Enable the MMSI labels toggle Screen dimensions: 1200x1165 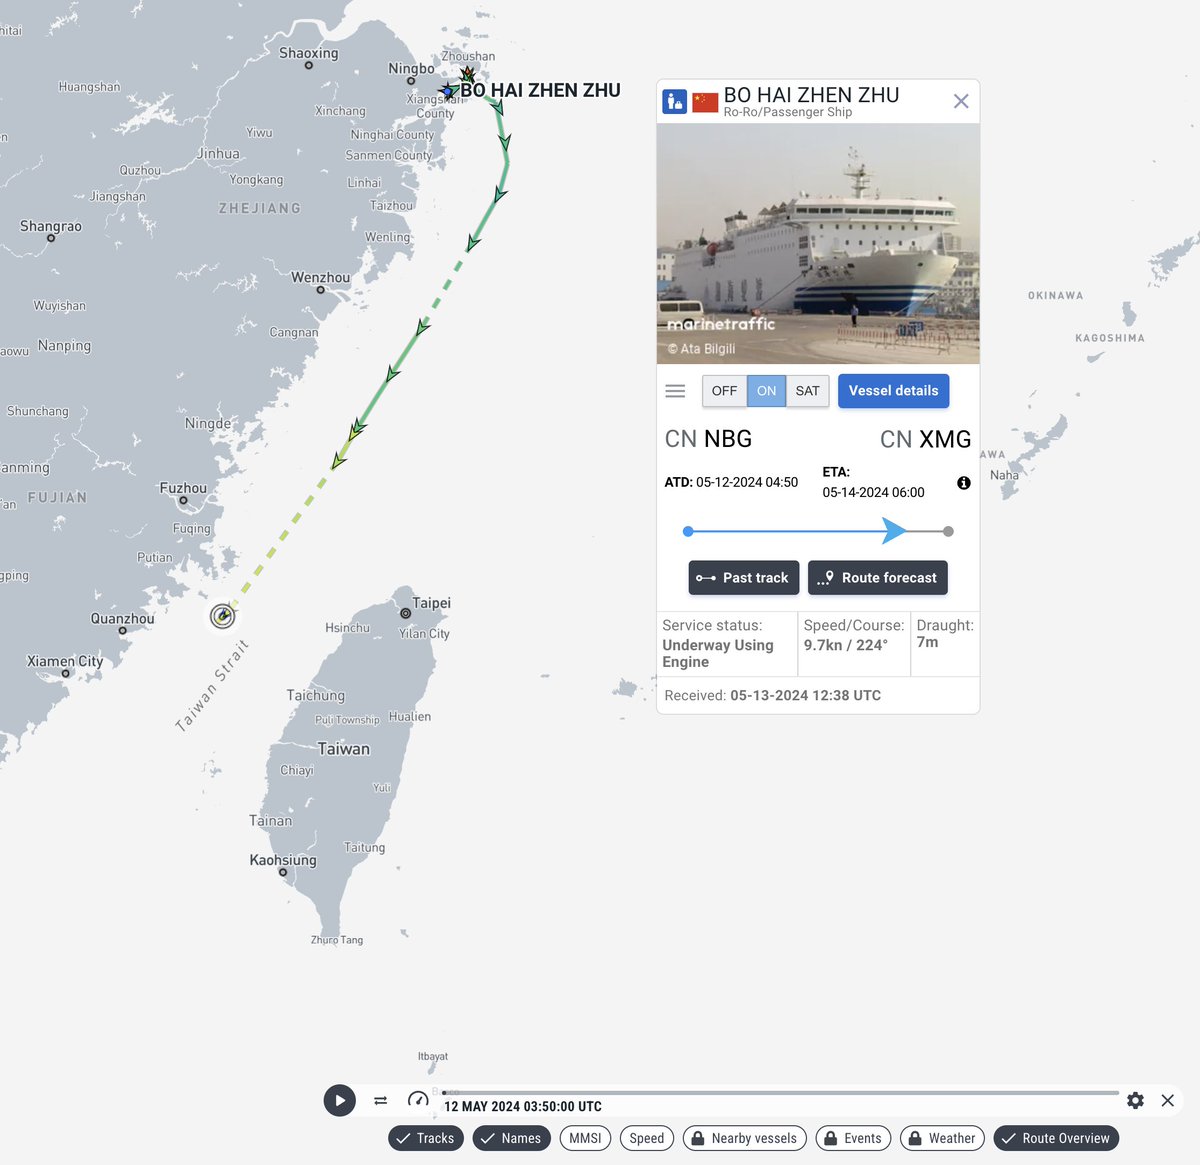tap(585, 1138)
